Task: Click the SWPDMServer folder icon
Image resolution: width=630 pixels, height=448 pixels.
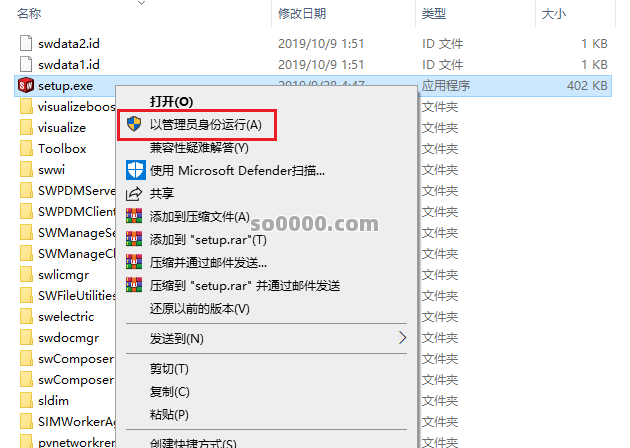Action: (27, 190)
